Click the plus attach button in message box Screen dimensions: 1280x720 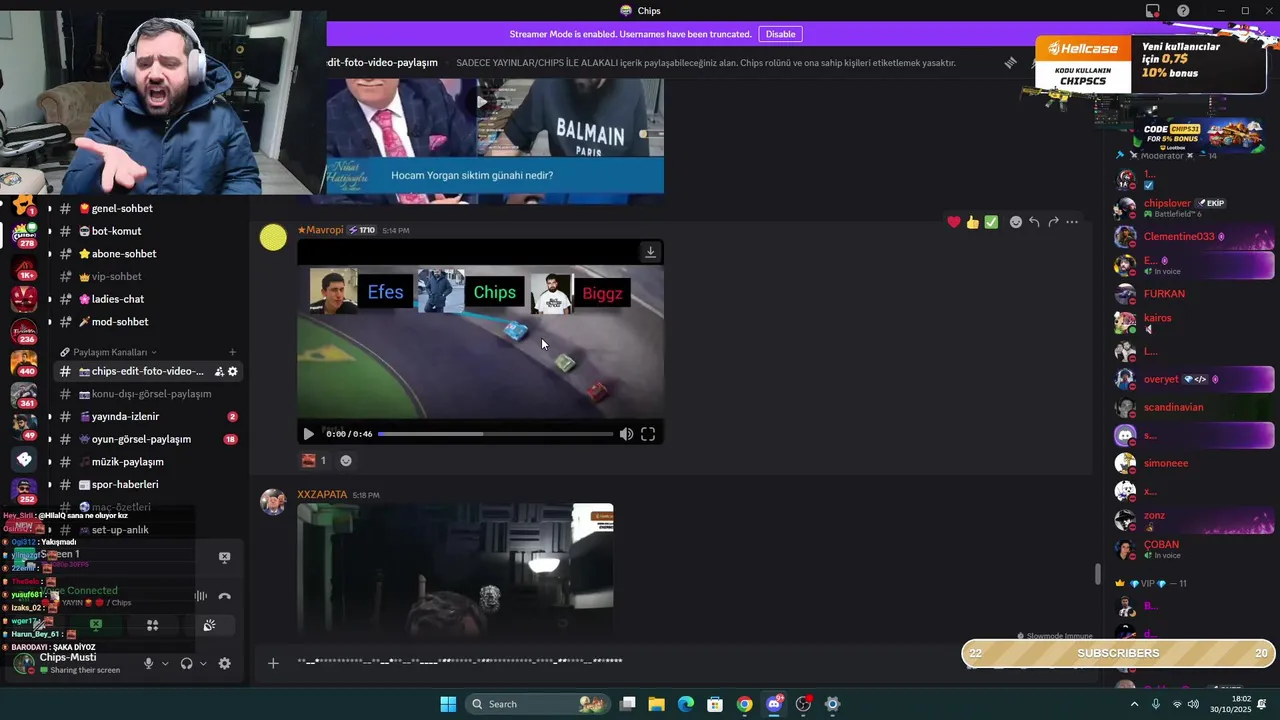pyautogui.click(x=273, y=663)
